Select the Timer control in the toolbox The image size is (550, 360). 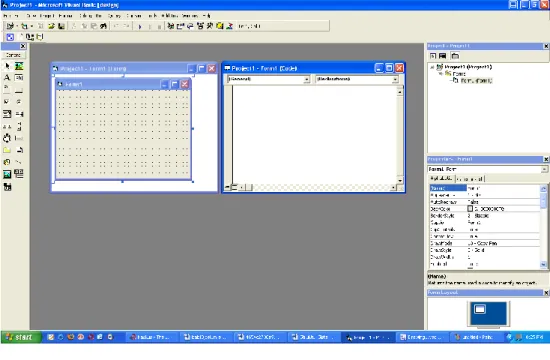(x=7, y=138)
